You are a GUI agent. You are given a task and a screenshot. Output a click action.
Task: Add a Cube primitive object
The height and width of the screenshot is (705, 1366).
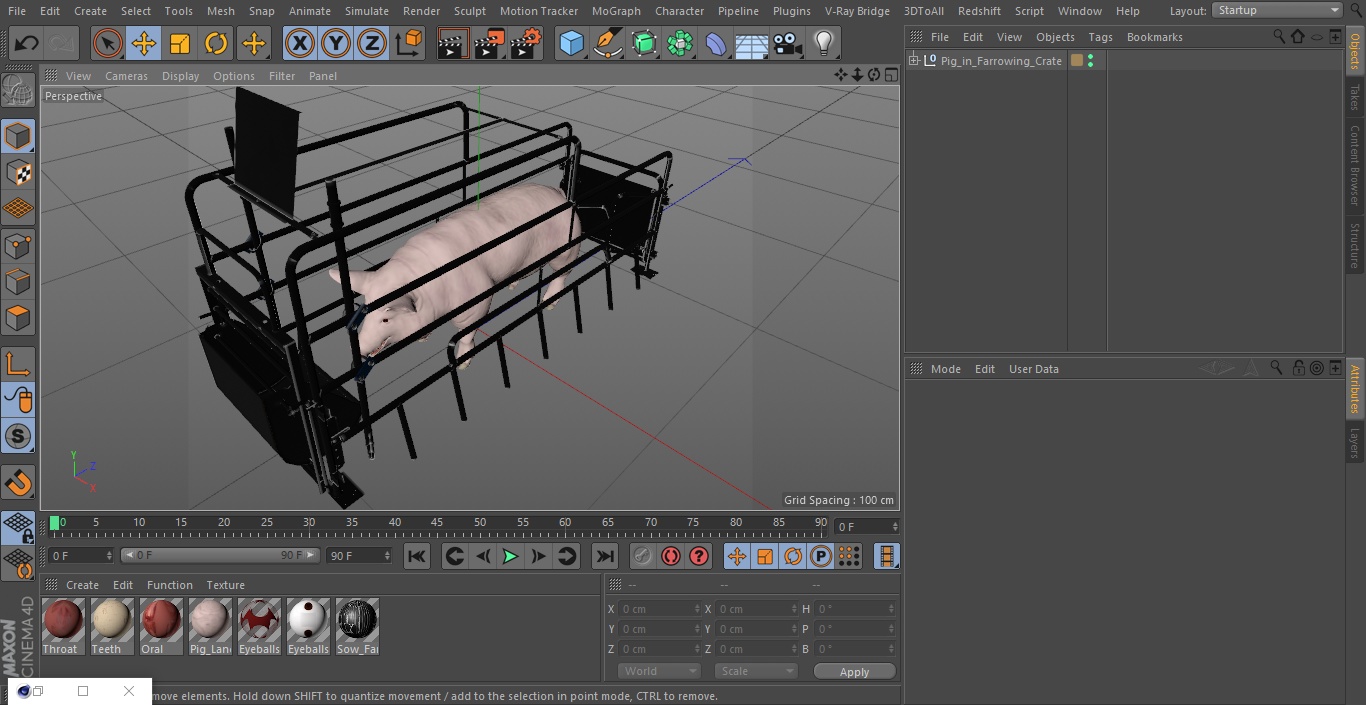click(x=571, y=43)
